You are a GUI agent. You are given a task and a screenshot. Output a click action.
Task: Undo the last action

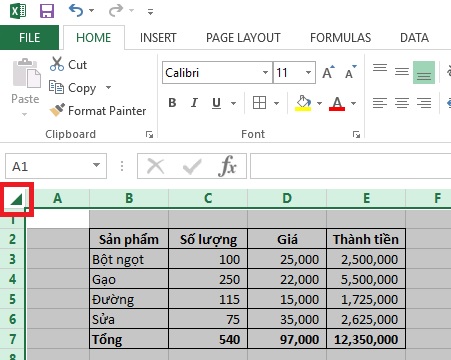pyautogui.click(x=76, y=11)
